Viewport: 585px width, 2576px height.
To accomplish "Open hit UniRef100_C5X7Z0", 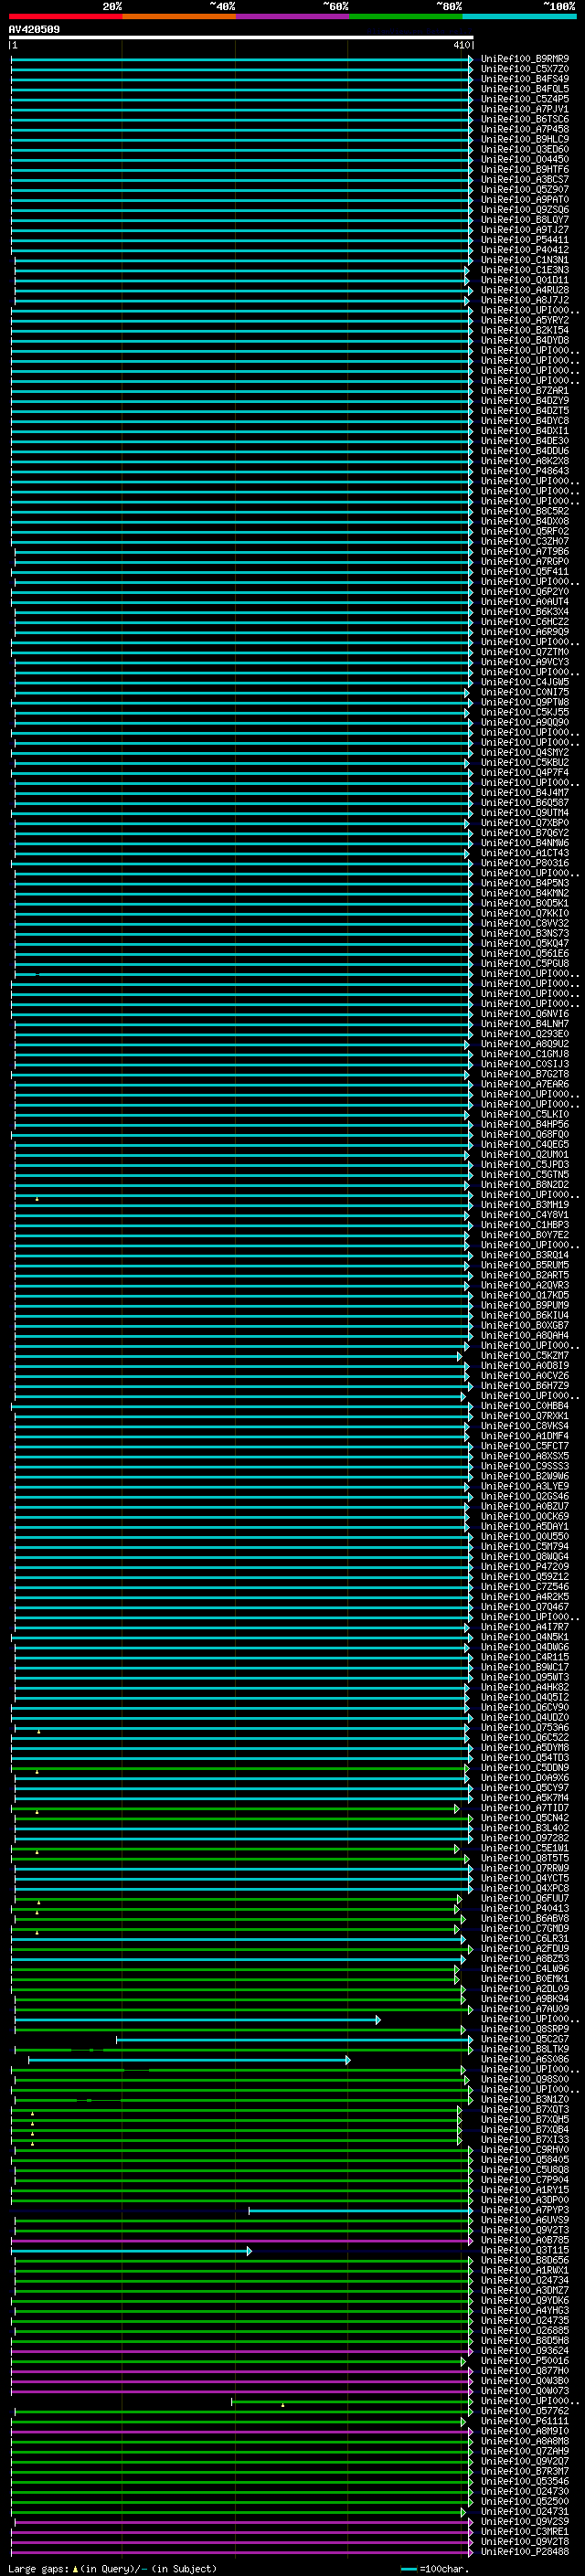I will [x=524, y=69].
